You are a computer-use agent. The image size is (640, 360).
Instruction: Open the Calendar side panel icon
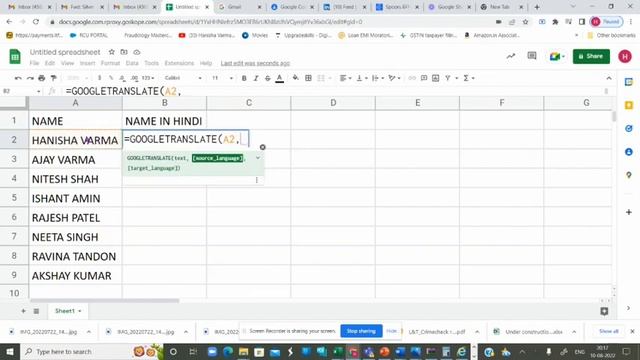tap(629, 82)
